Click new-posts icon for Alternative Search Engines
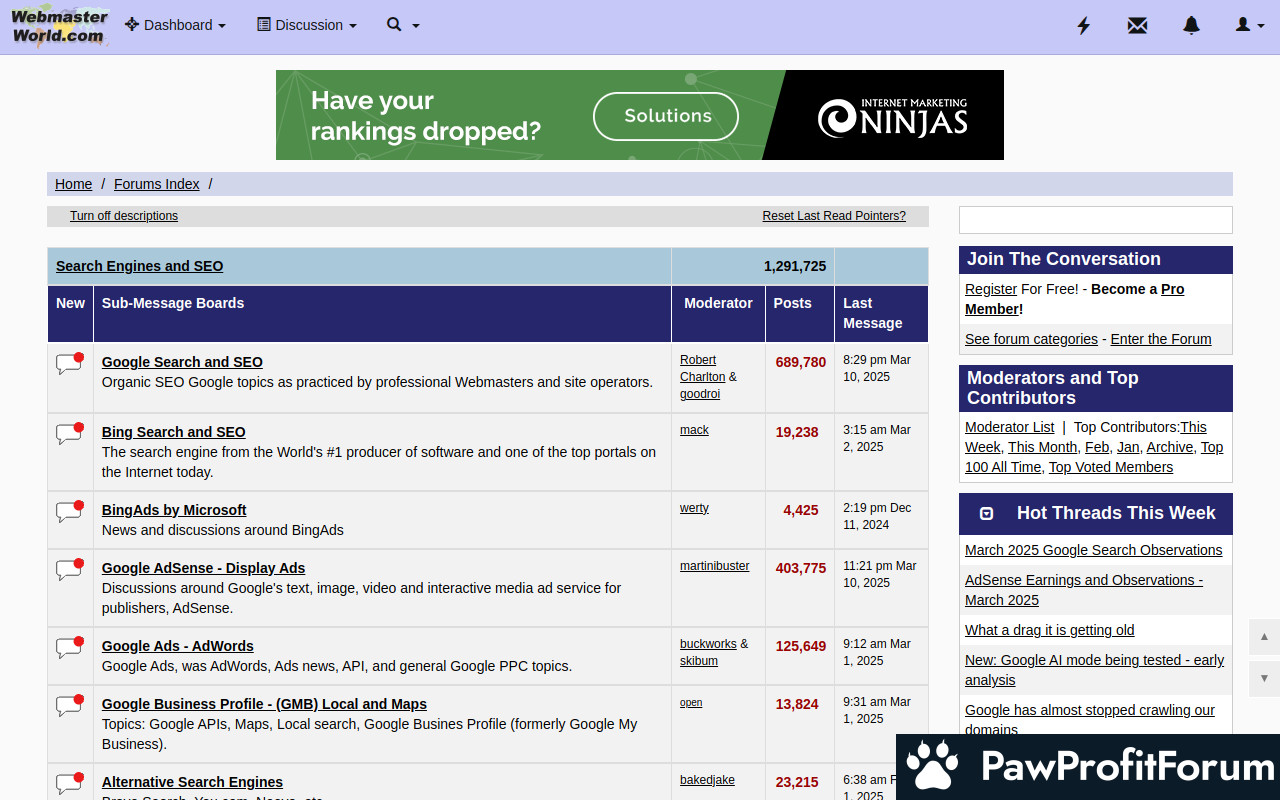The width and height of the screenshot is (1280, 800). 69,784
